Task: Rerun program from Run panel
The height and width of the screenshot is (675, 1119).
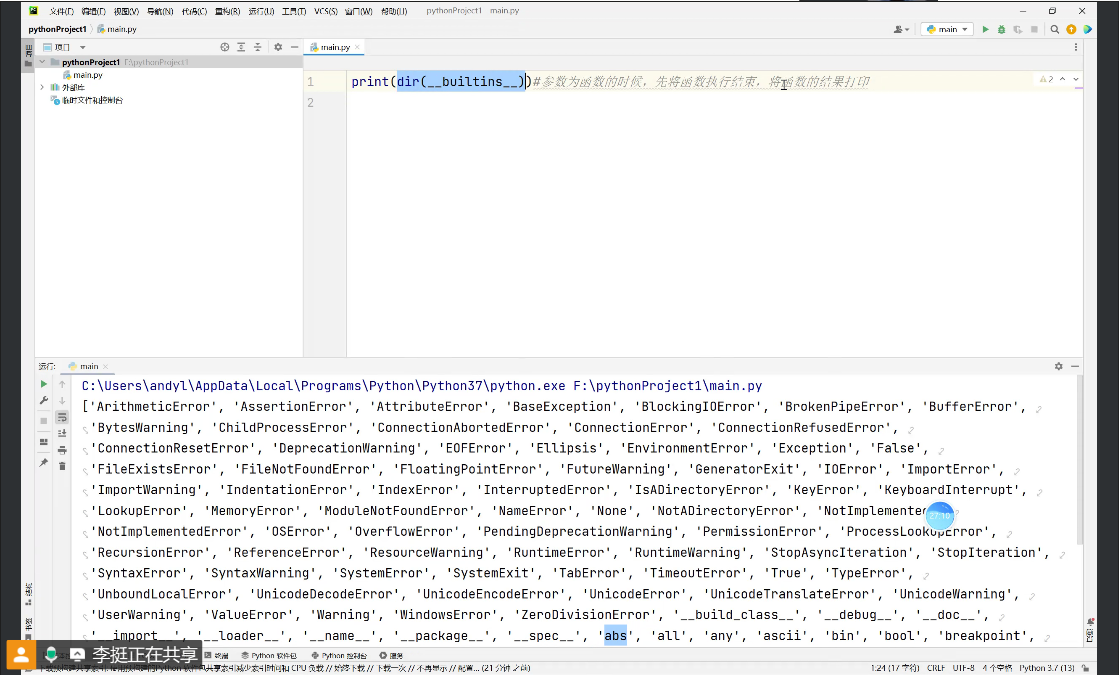Action: 44,384
